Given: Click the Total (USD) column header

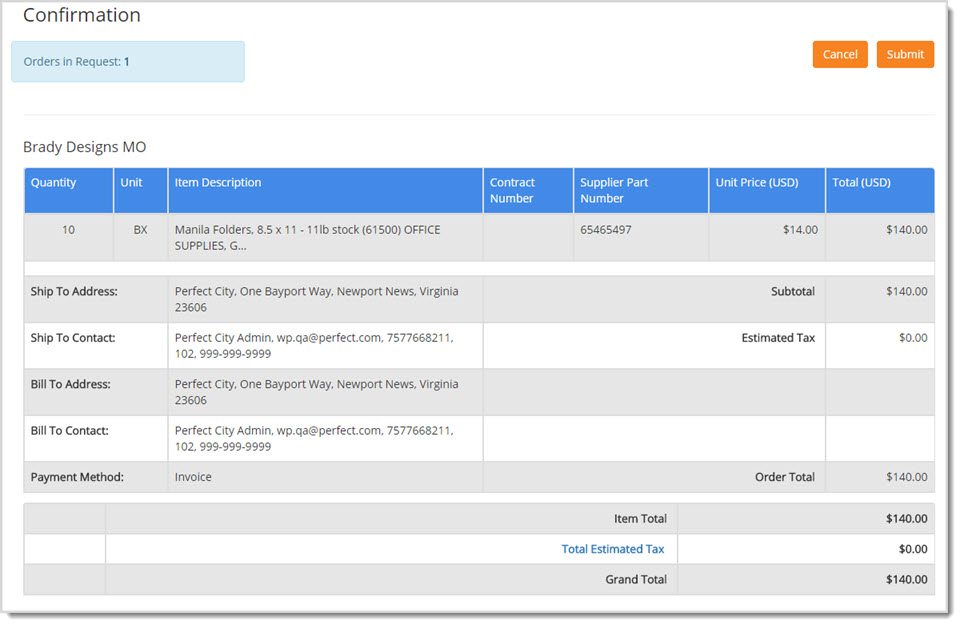Looking at the screenshot, I should tap(880, 190).
